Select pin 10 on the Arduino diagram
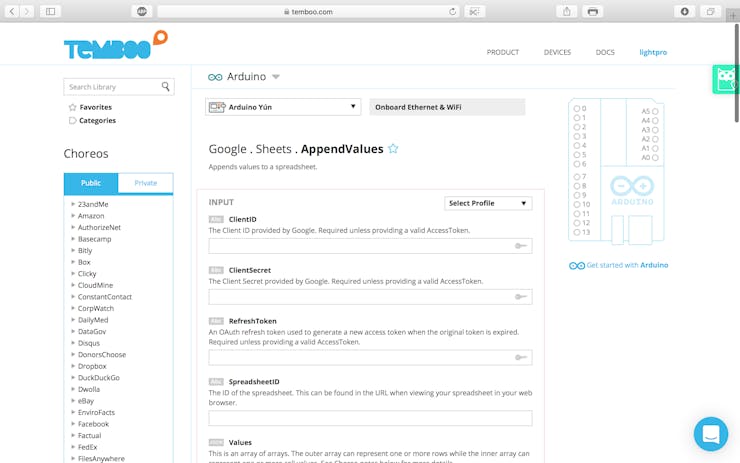The image size is (740, 463). point(577,204)
